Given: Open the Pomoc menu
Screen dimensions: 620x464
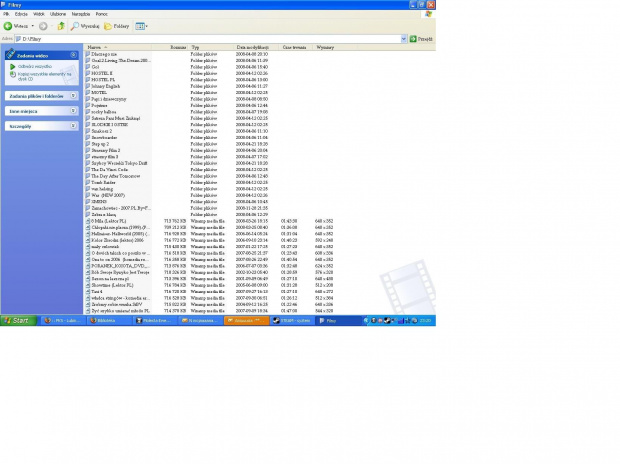Looking at the screenshot, I should coord(102,14).
